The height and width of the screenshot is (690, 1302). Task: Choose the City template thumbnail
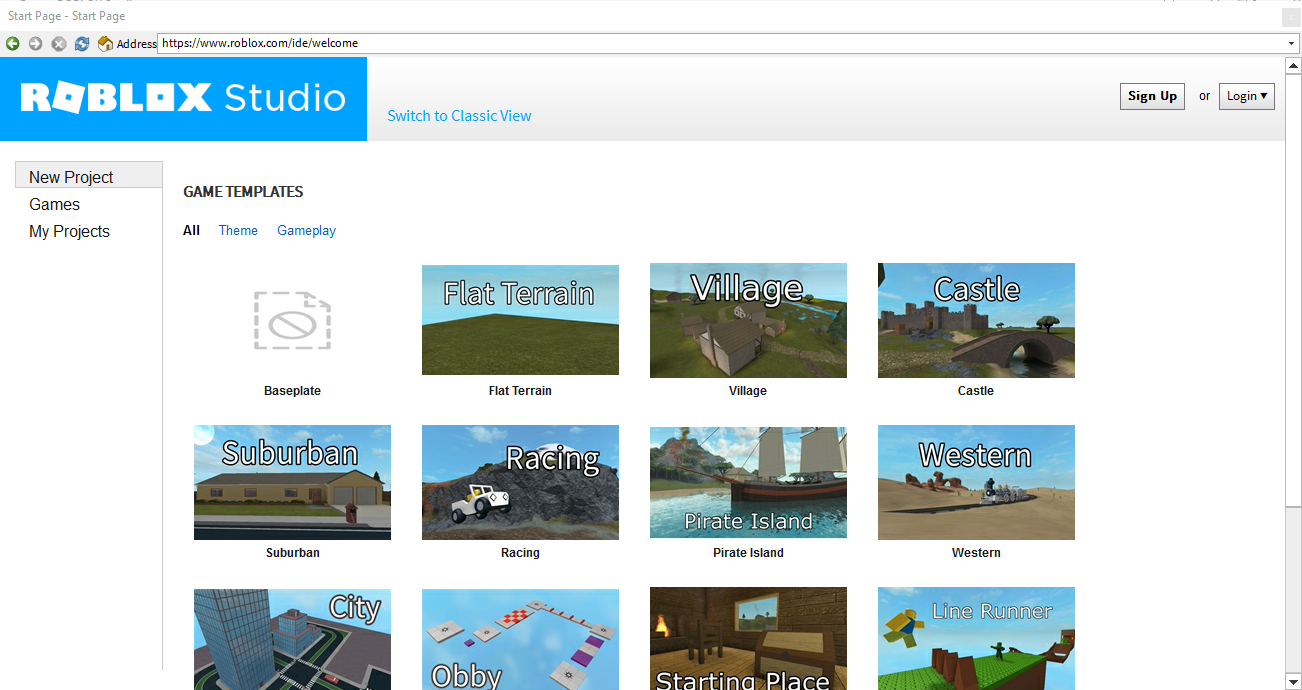292,638
